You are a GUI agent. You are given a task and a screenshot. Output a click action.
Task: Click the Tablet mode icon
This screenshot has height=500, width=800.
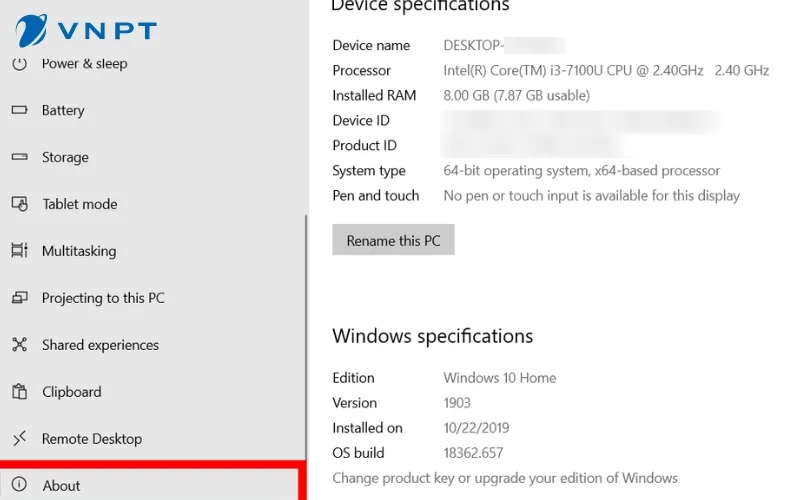pyautogui.click(x=19, y=204)
